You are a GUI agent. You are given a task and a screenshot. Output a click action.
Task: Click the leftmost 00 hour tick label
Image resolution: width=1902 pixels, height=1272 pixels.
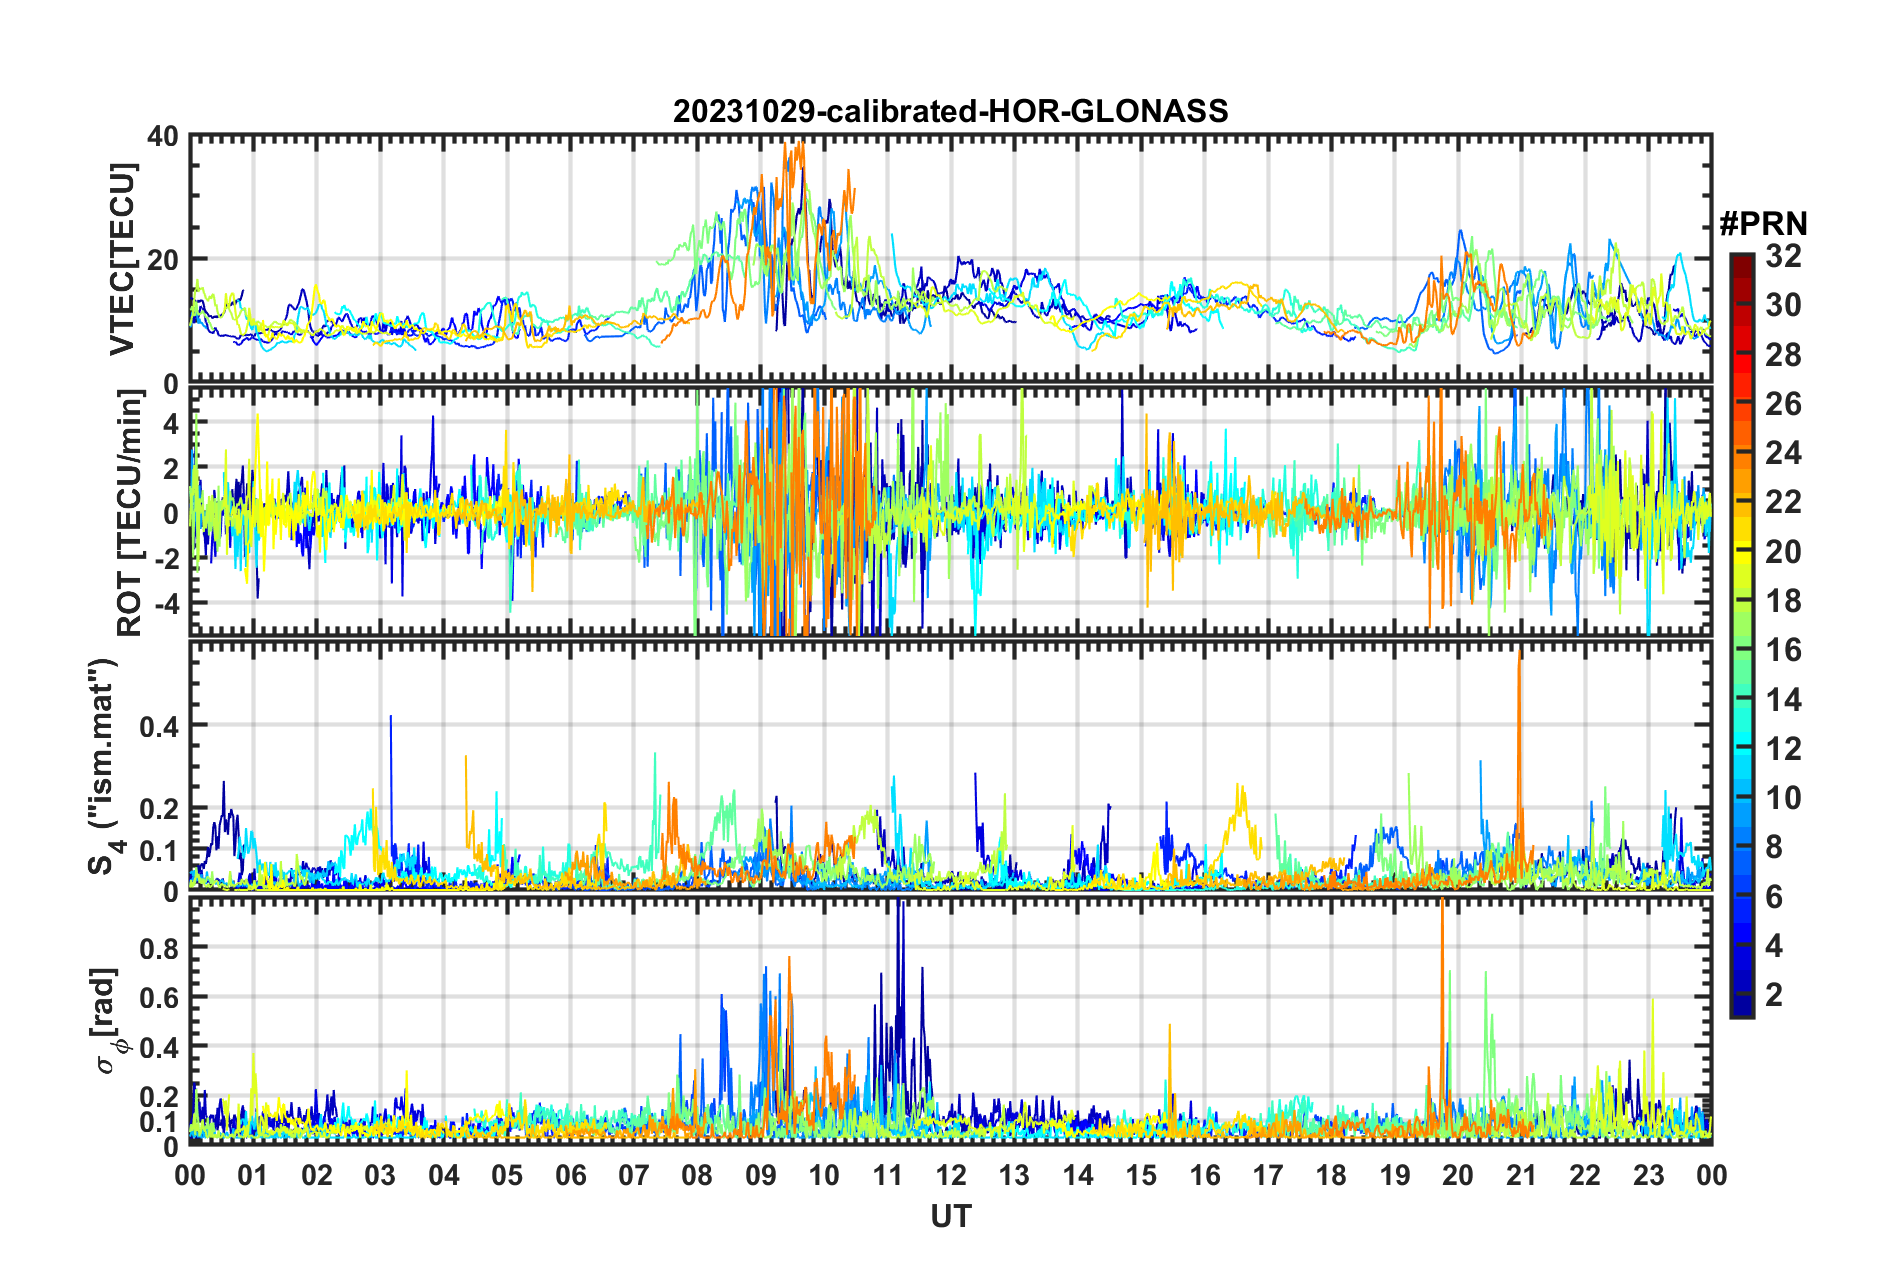190,1175
